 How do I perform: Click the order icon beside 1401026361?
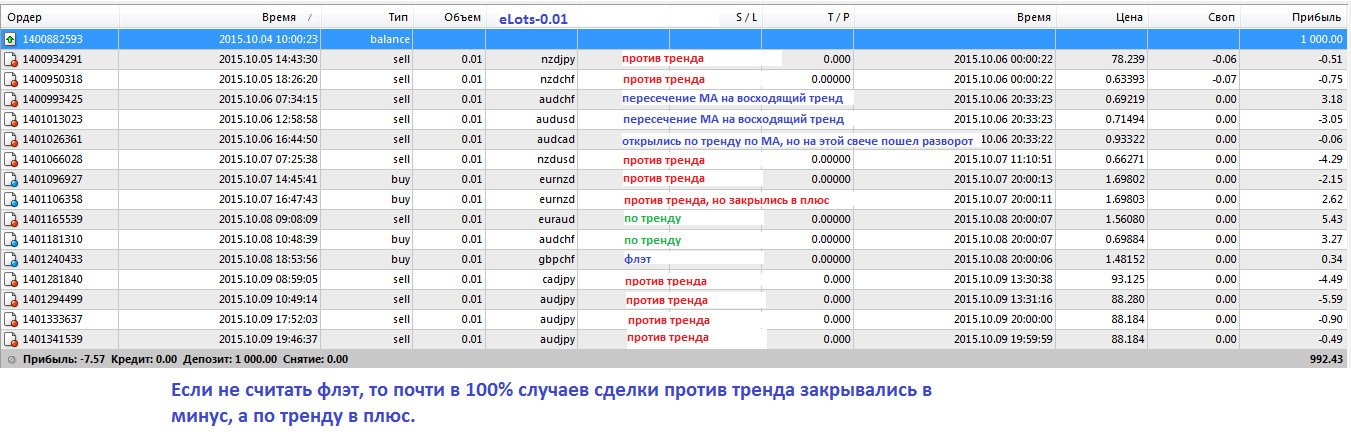point(10,139)
